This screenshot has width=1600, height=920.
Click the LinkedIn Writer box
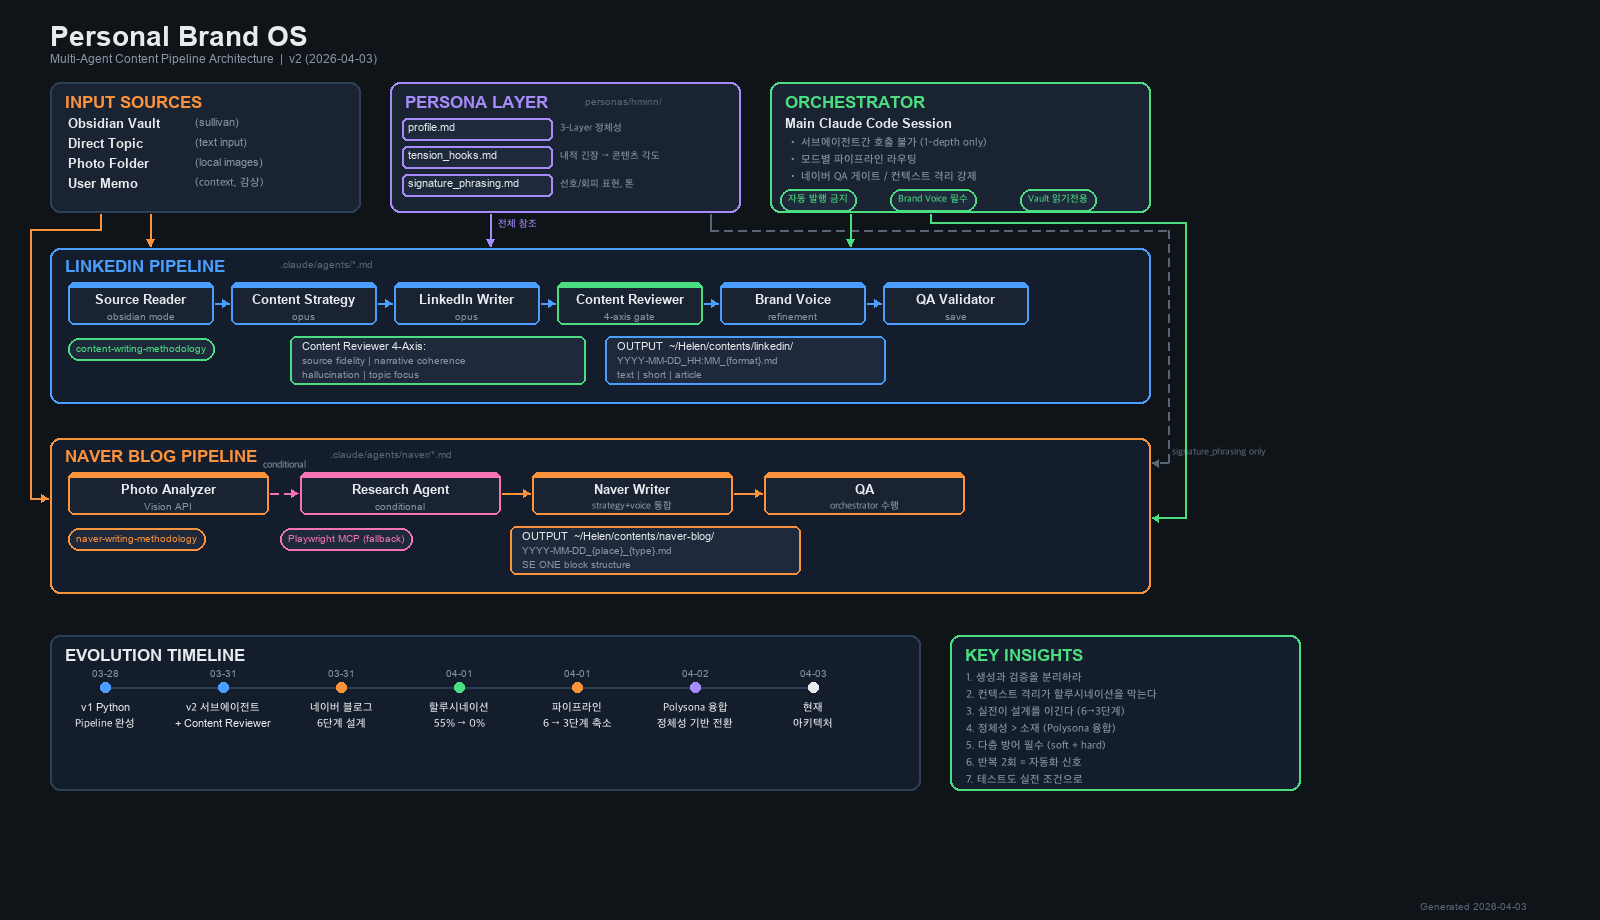click(x=467, y=304)
